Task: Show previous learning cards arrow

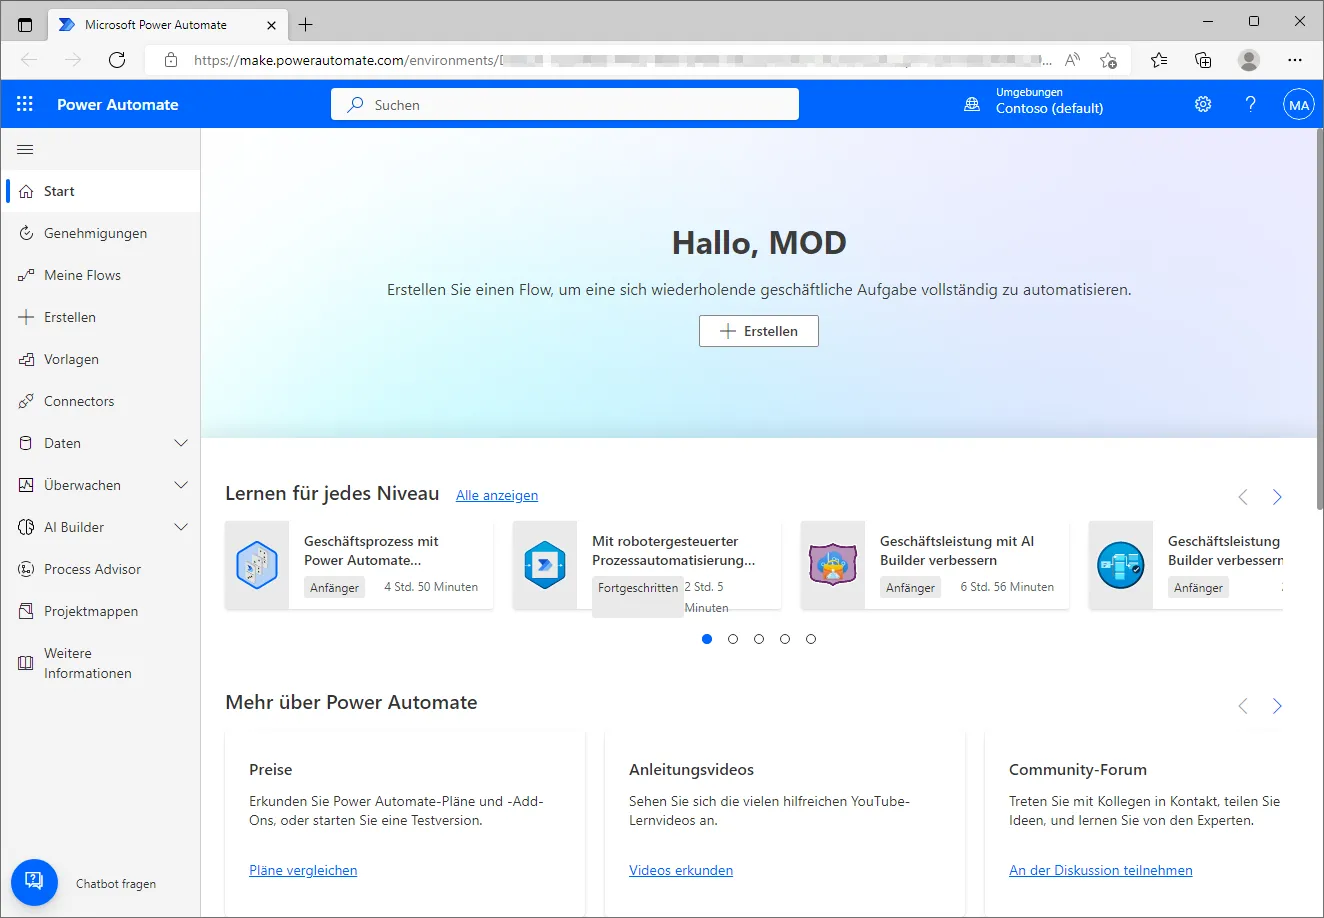Action: [1243, 497]
